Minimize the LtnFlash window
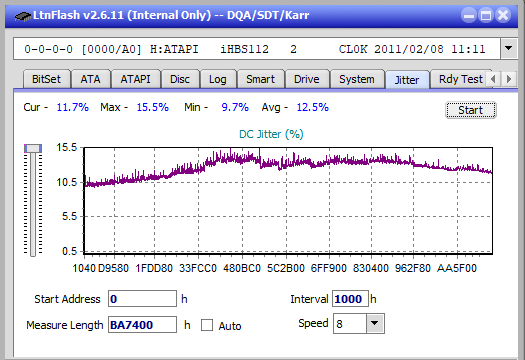The image size is (525, 360). (x=469, y=15)
